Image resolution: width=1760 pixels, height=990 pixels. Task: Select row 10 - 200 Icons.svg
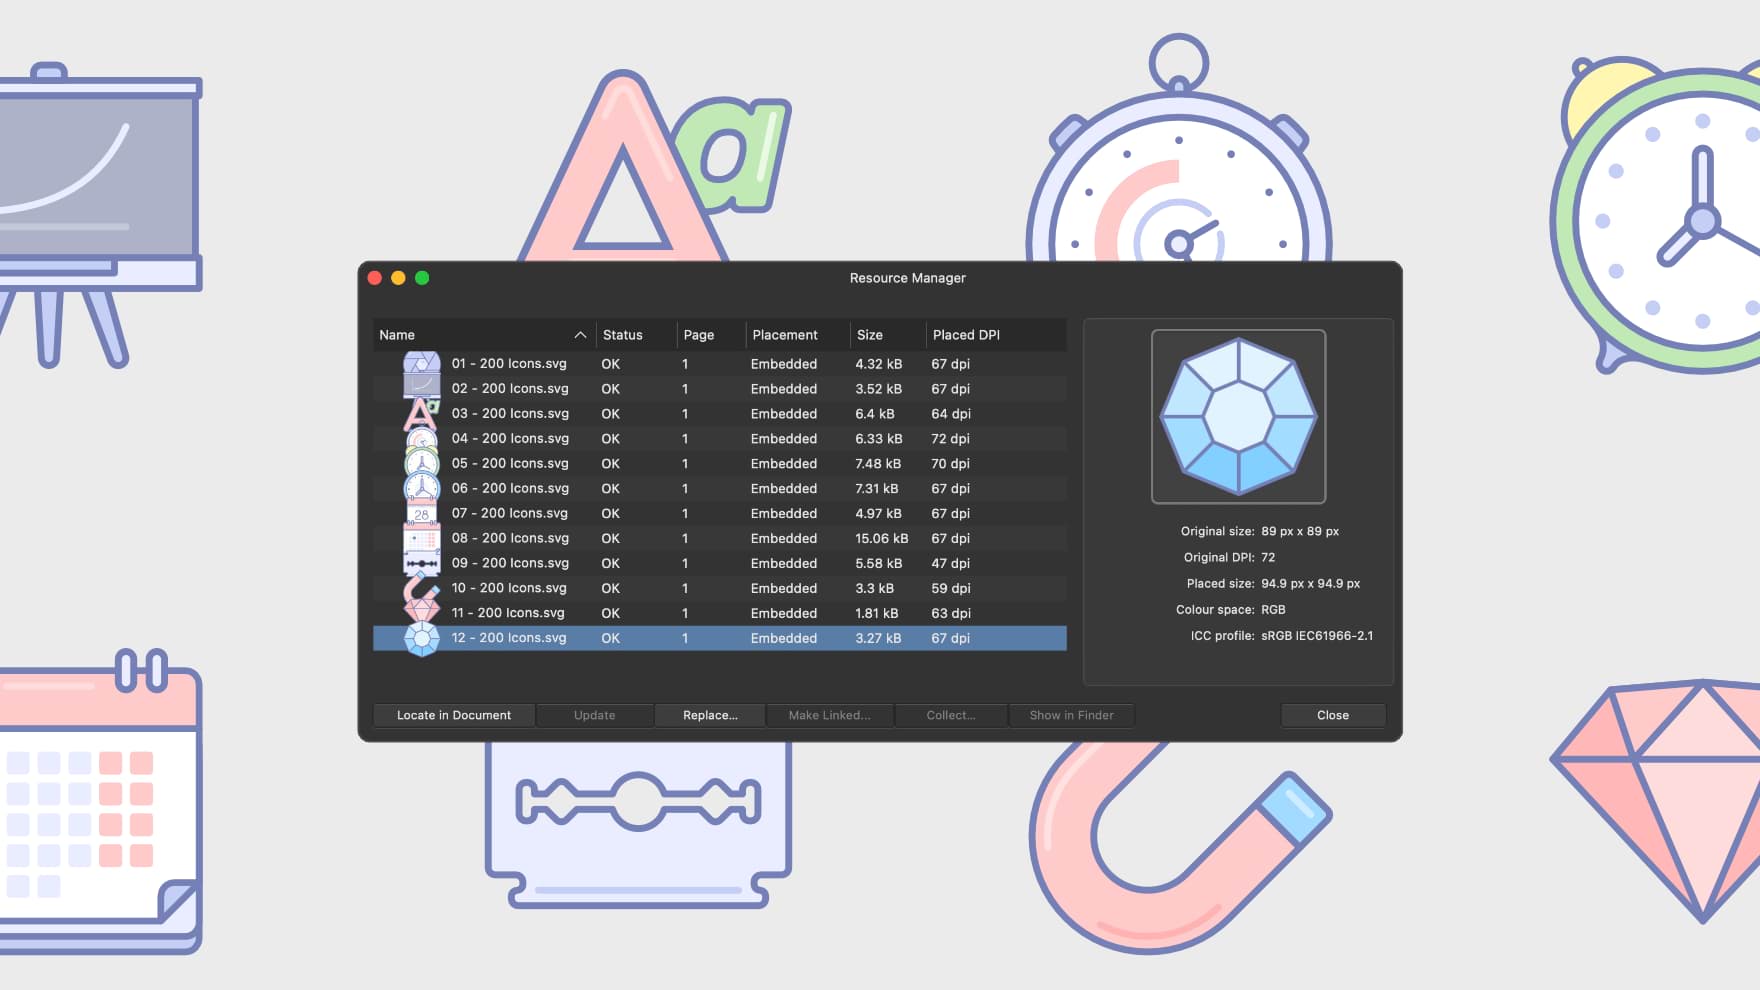tap(720, 588)
